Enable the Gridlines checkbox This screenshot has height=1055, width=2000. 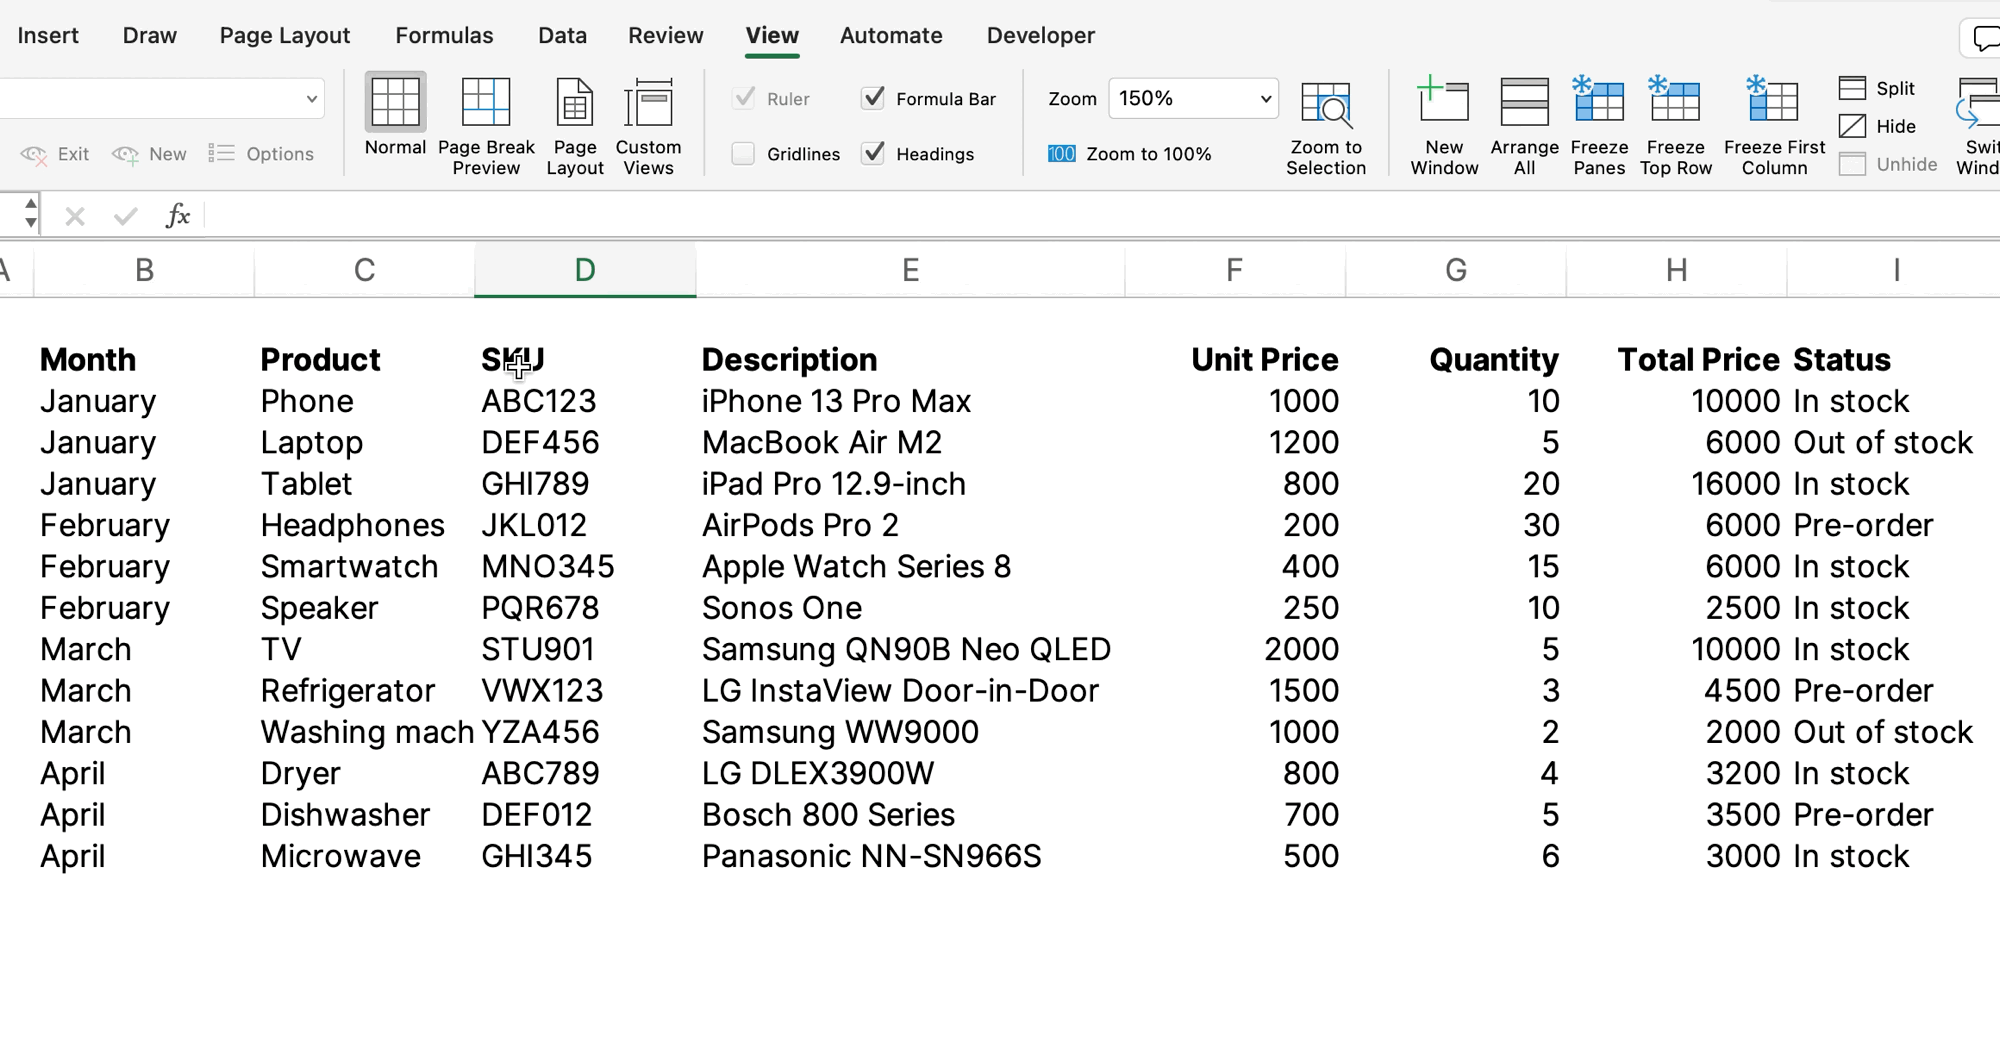click(x=743, y=154)
